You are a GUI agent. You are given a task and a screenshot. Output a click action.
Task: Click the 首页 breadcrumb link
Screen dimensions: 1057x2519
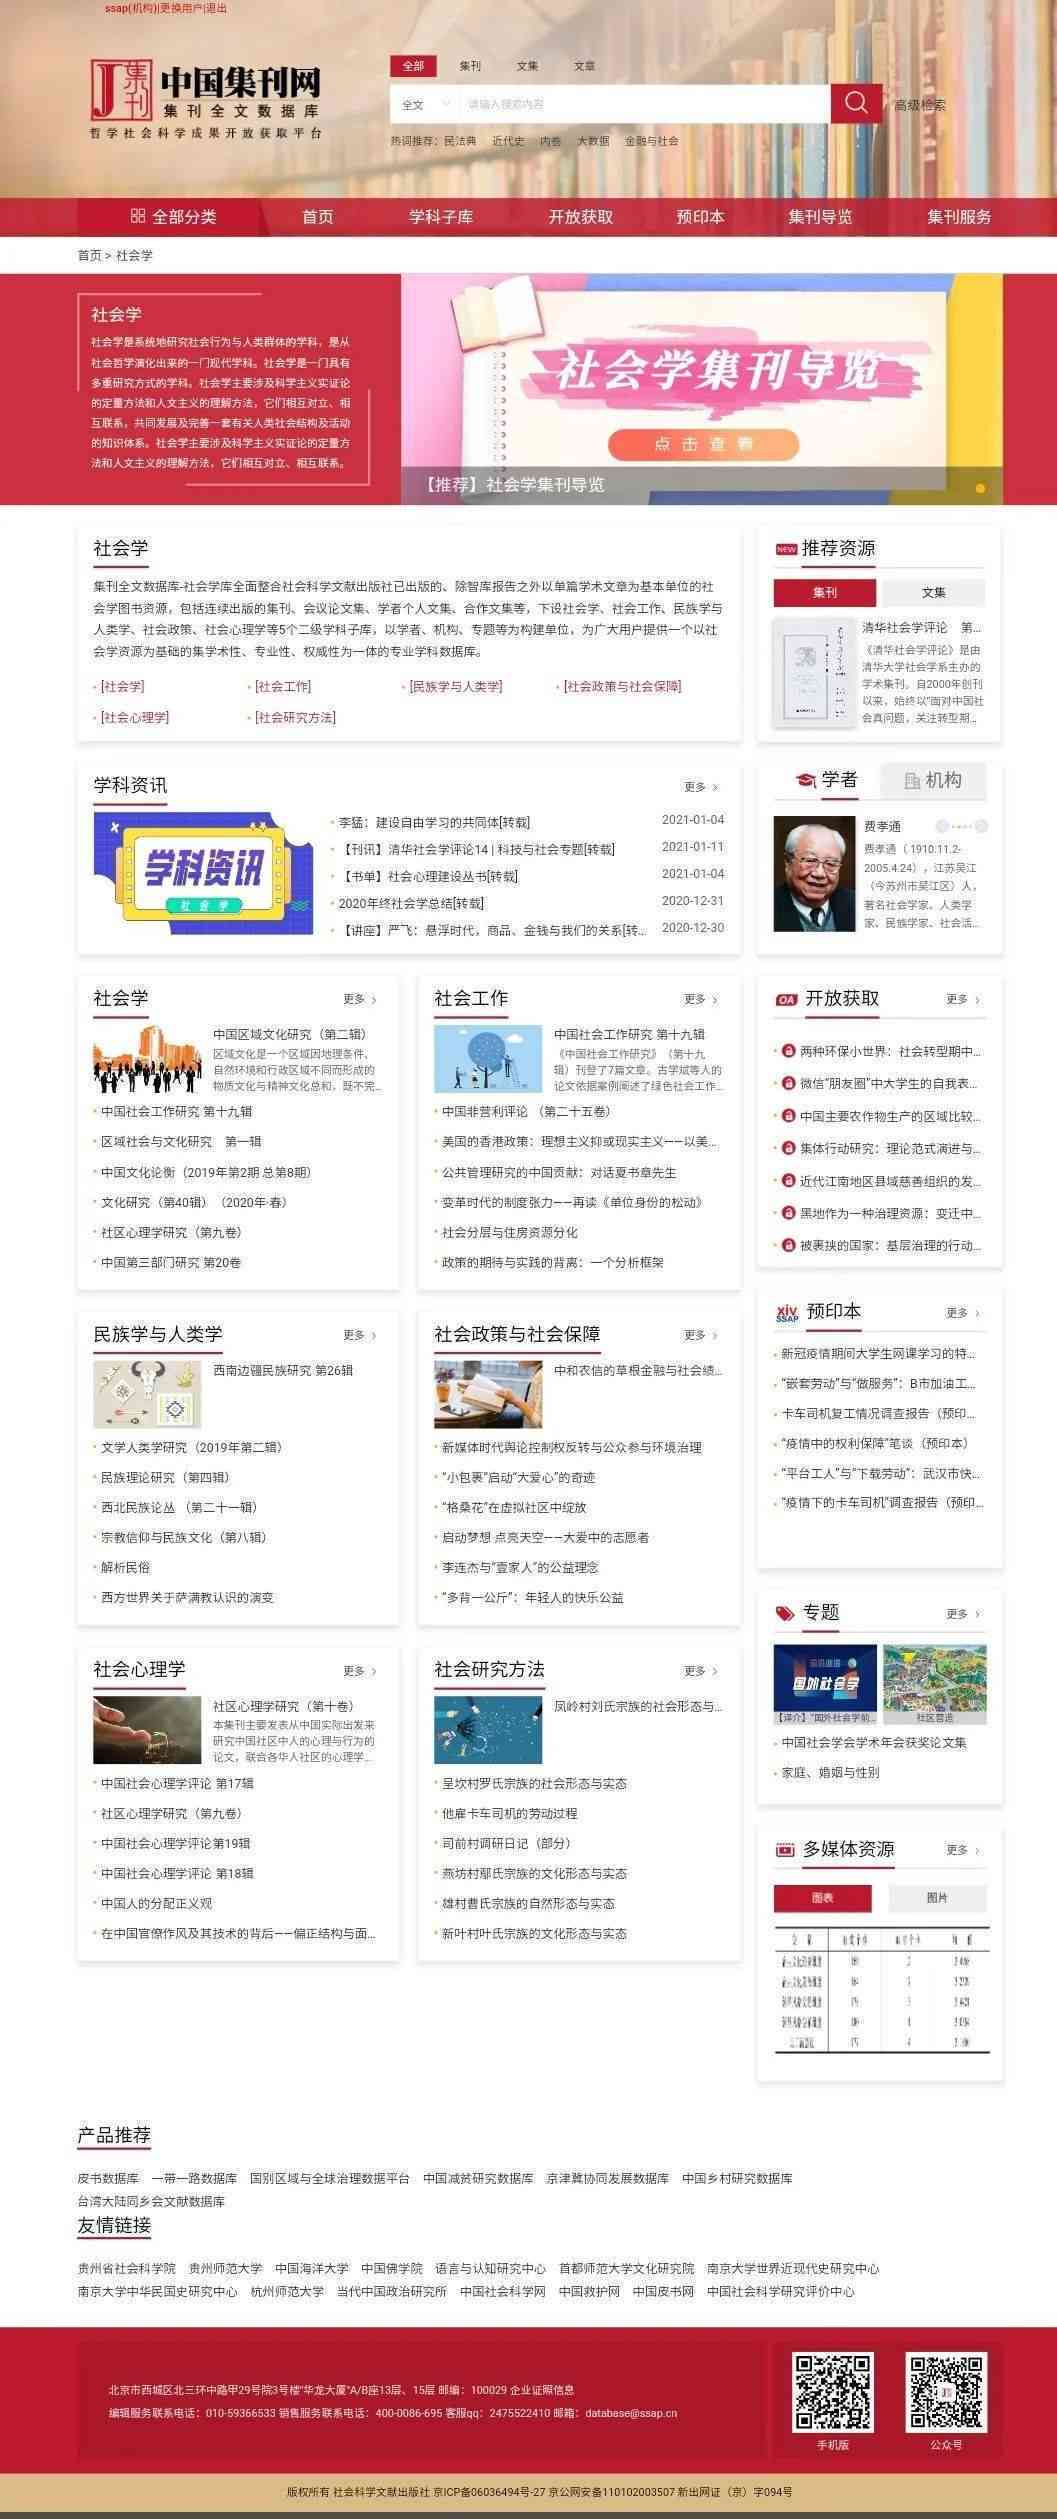tap(89, 255)
